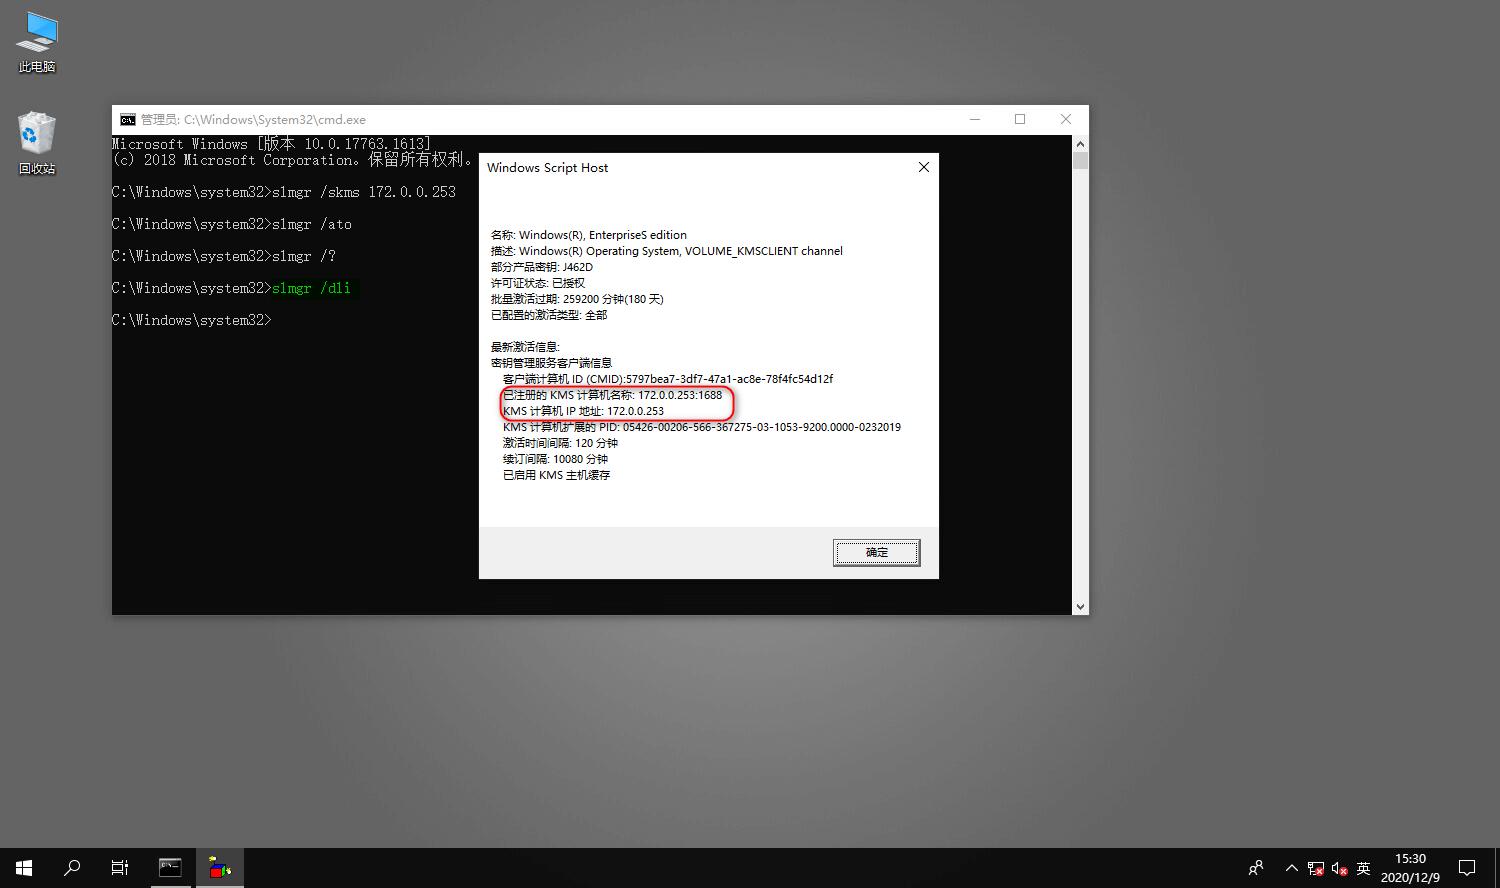Click the VOLUME_KMSCLIENT channel description line

click(667, 251)
